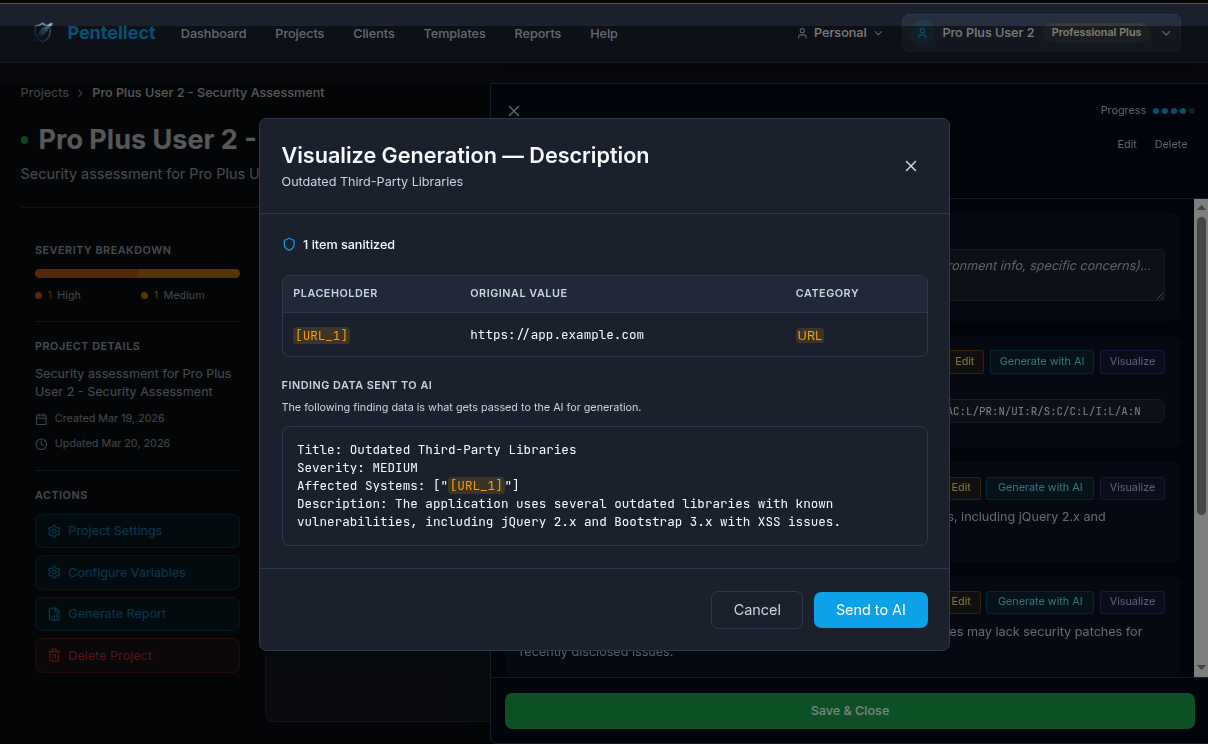
Task: Click the ORIGINAL VALUE column header
Action: tap(518, 293)
